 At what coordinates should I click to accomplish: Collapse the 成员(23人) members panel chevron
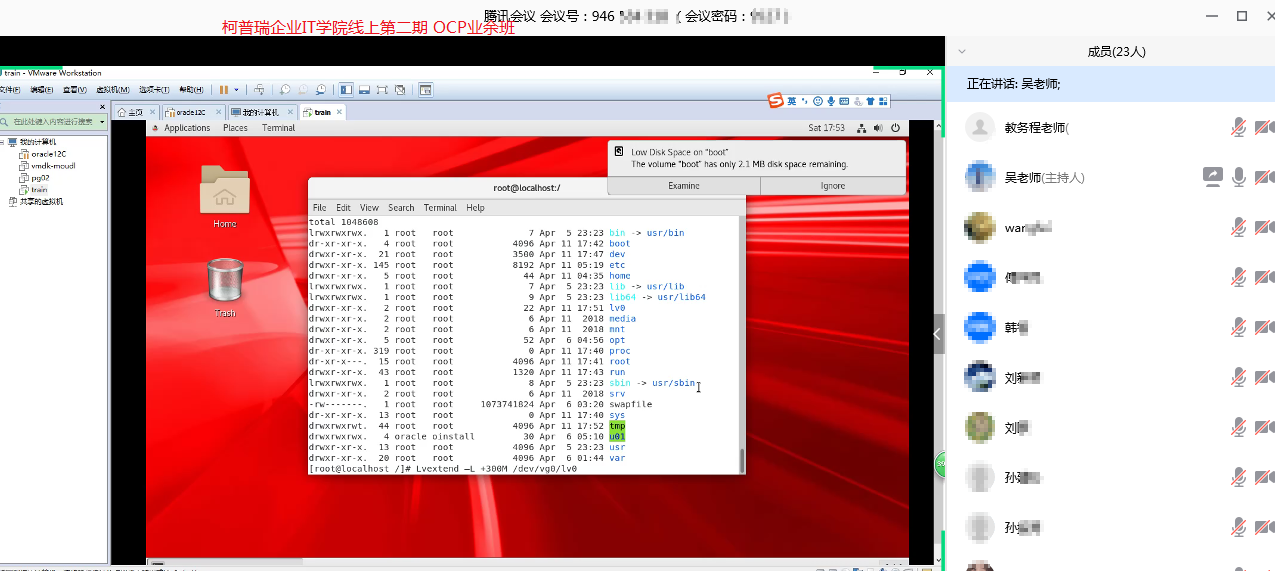click(960, 51)
